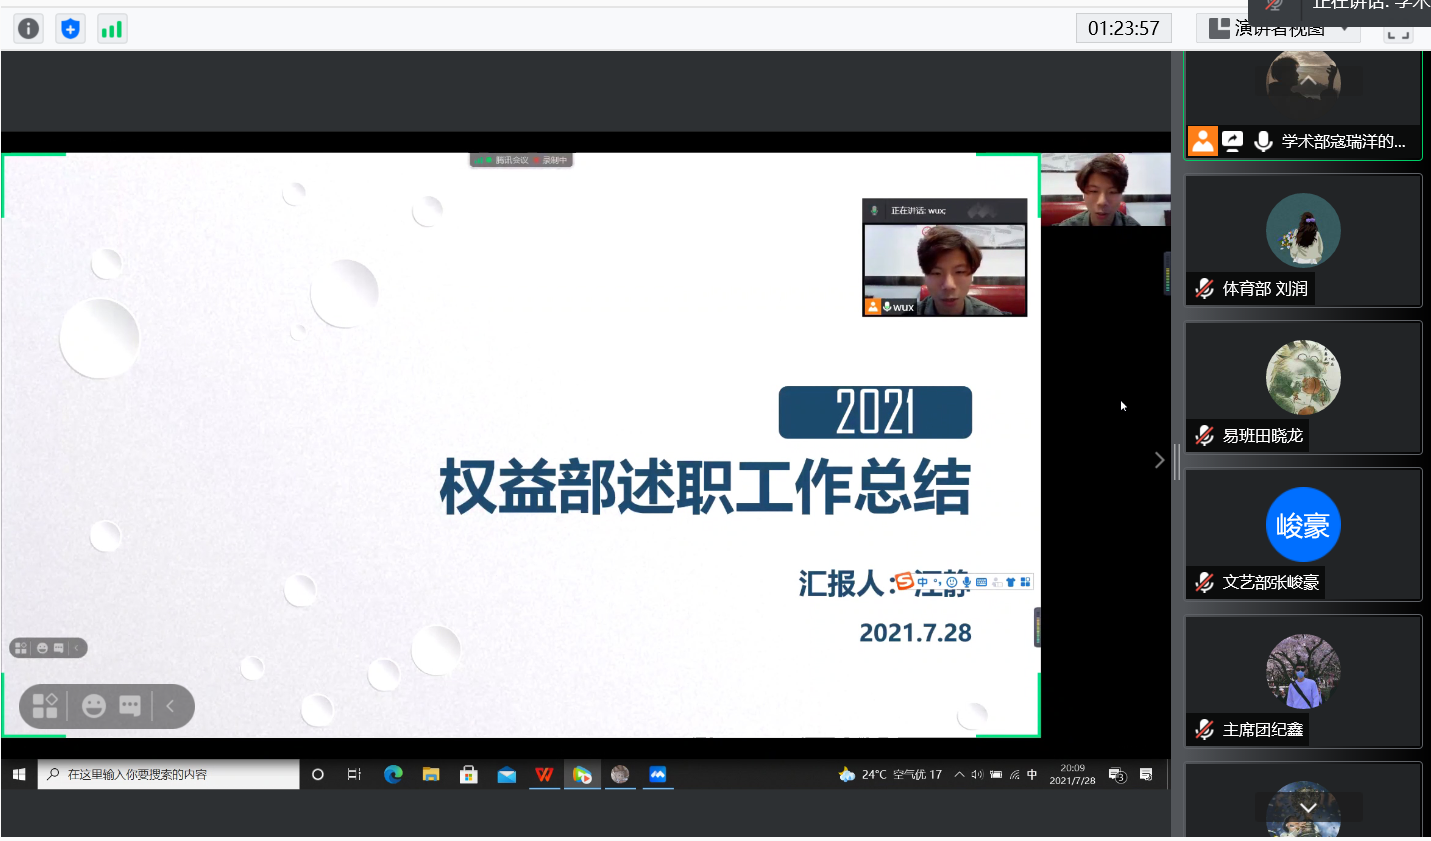Toggle muted mic icon for 主席团纪鑫

tap(1205, 730)
